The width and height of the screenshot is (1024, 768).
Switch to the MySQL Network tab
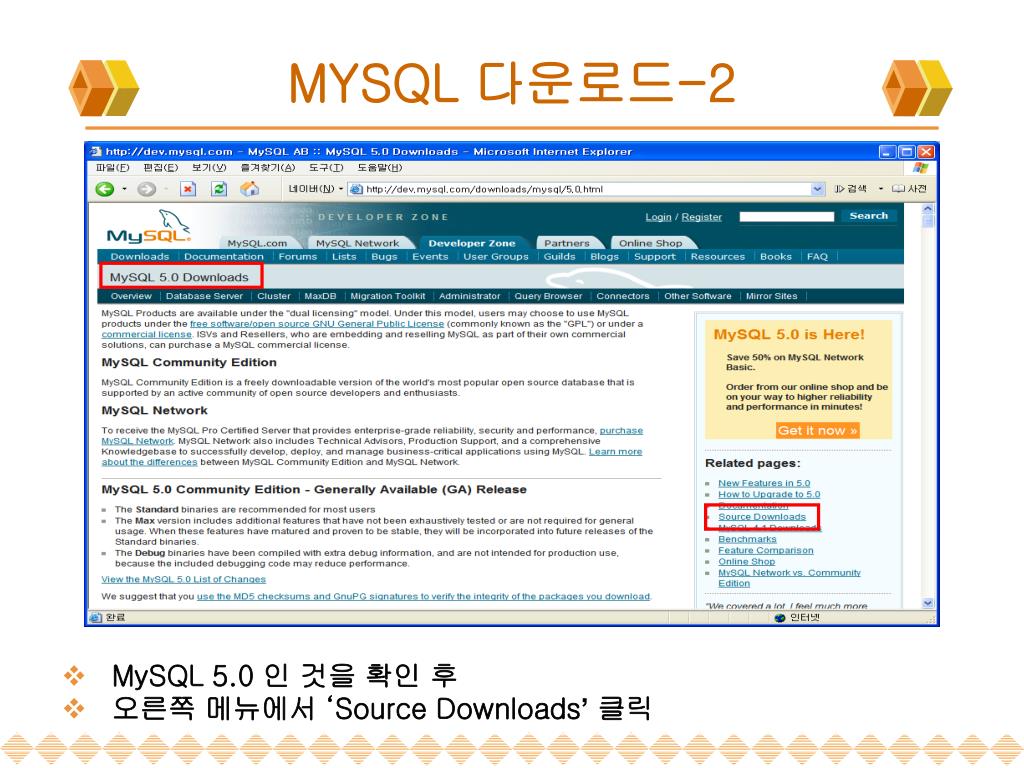pyautogui.click(x=357, y=243)
